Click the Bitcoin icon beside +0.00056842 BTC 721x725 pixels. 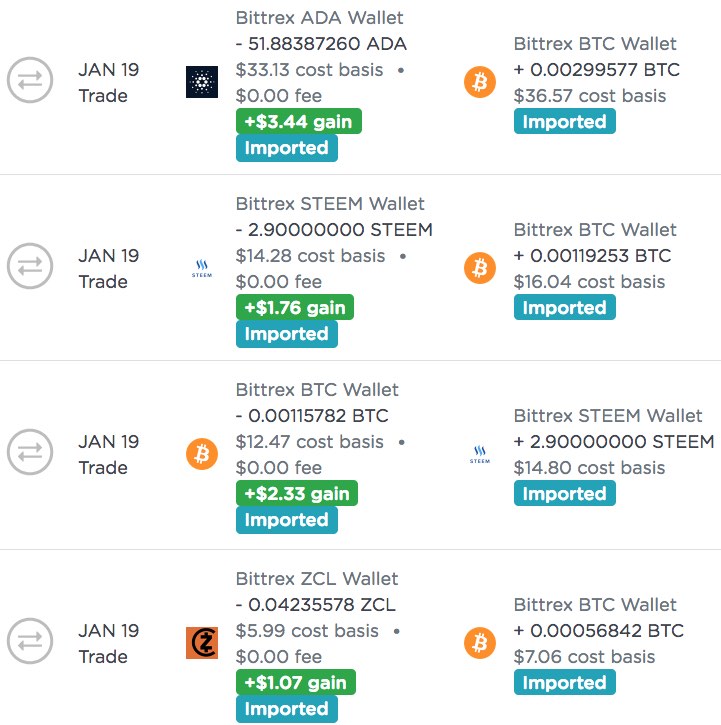(x=480, y=643)
